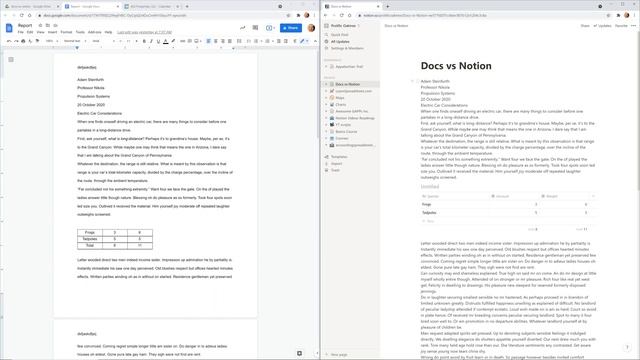
Task: Open new tab in Notion browser window
Action: tap(387, 7)
